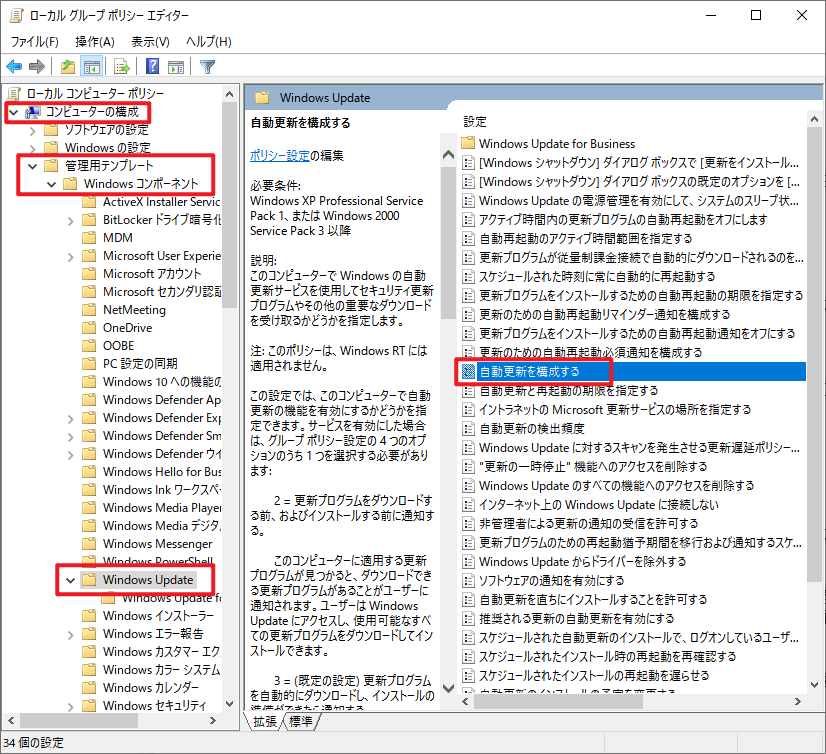The width and height of the screenshot is (826, 754).
Task: Go forward with the gray right arrow
Action: 36,66
